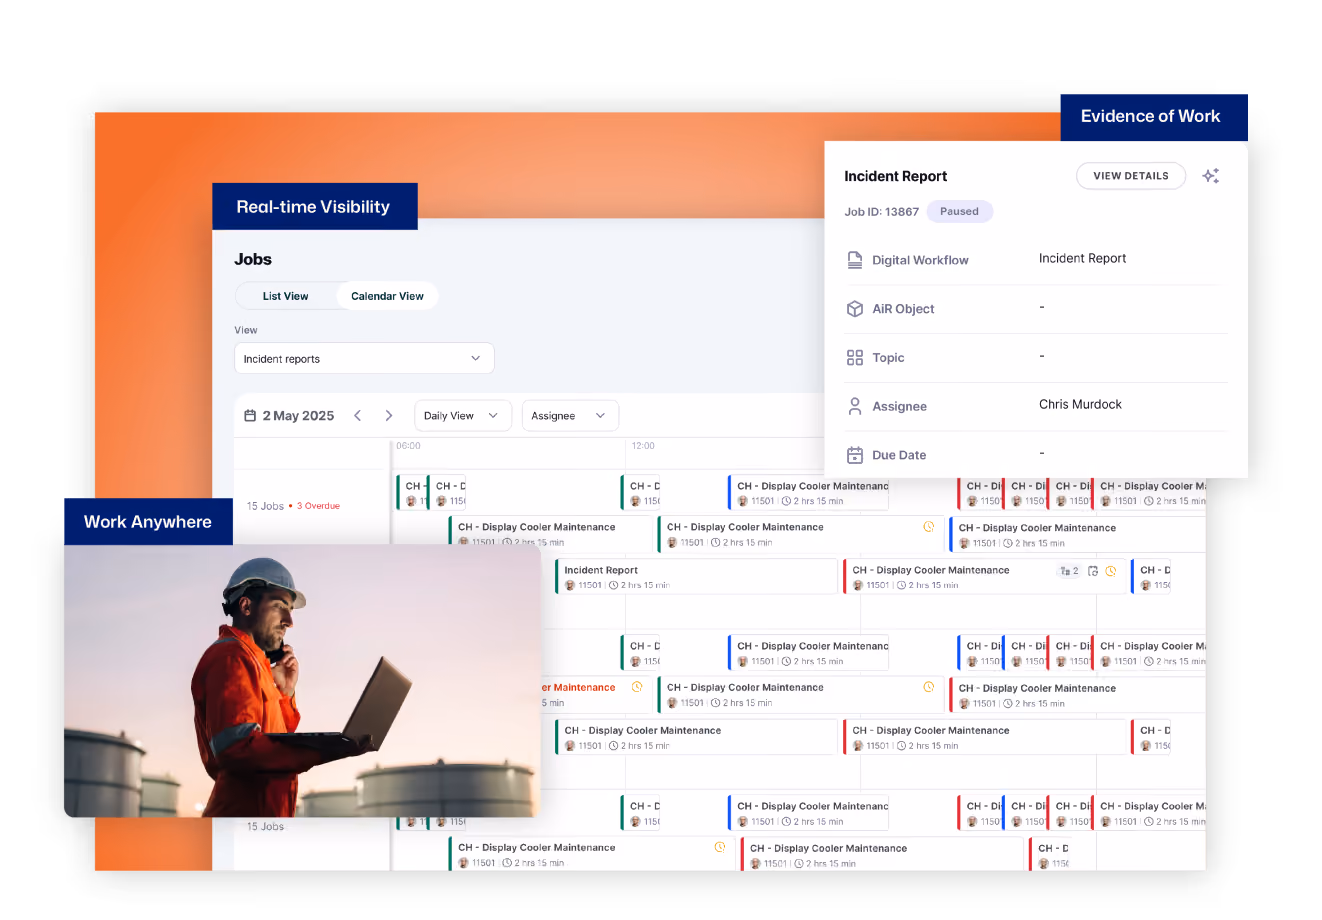Click the orange clock beside the recurring icon
The width and height of the screenshot is (1322, 920).
click(1111, 571)
